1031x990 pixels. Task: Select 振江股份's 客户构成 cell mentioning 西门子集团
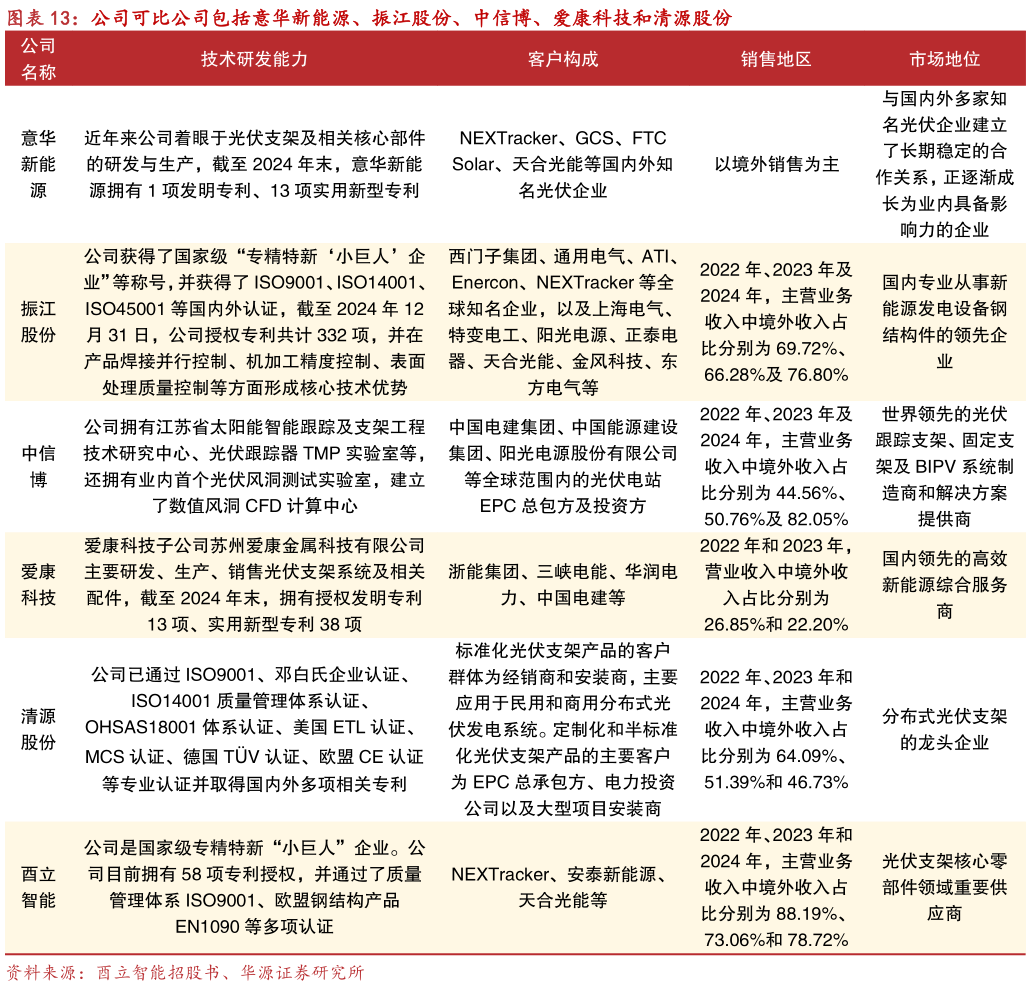562,322
